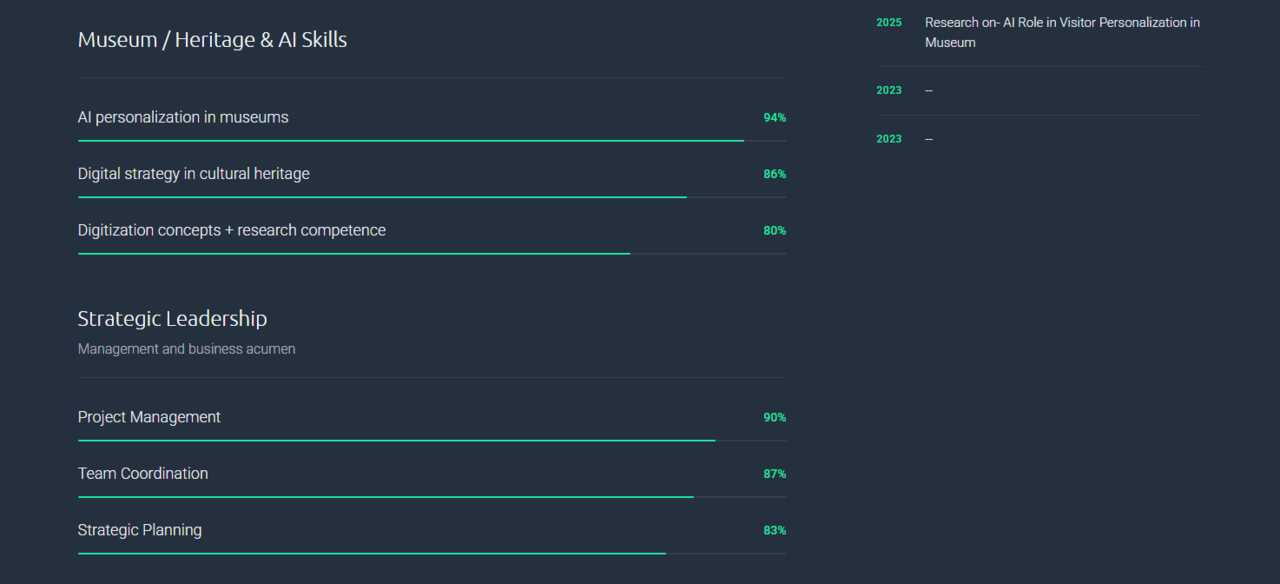The image size is (1280, 584).
Task: Click the 83% percentage value
Action: click(x=774, y=531)
